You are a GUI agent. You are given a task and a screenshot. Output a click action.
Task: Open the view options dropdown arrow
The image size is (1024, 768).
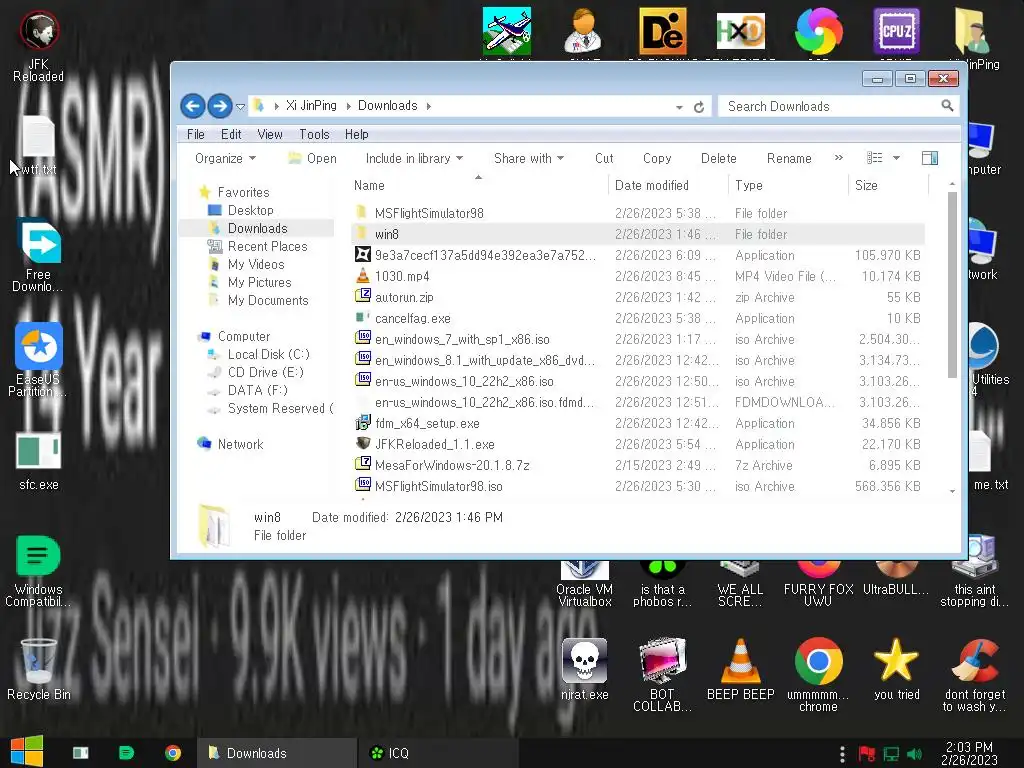896,158
